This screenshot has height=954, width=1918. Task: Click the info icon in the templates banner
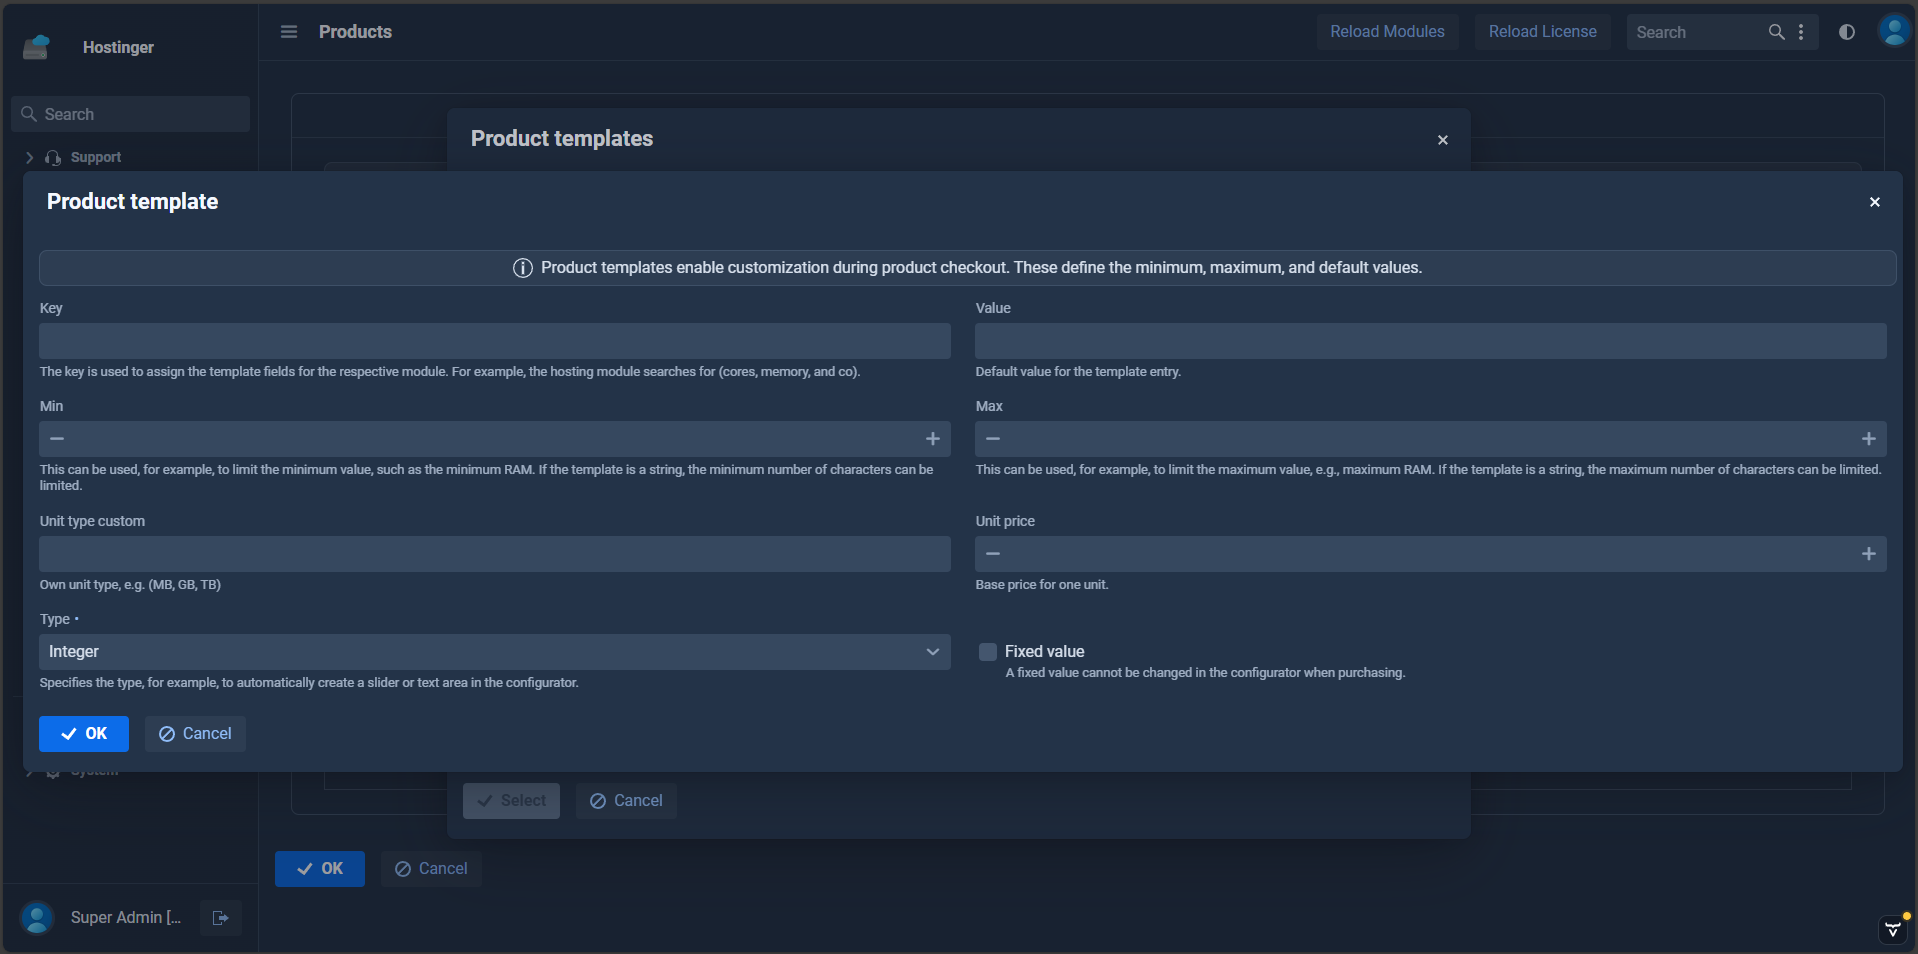[521, 267]
